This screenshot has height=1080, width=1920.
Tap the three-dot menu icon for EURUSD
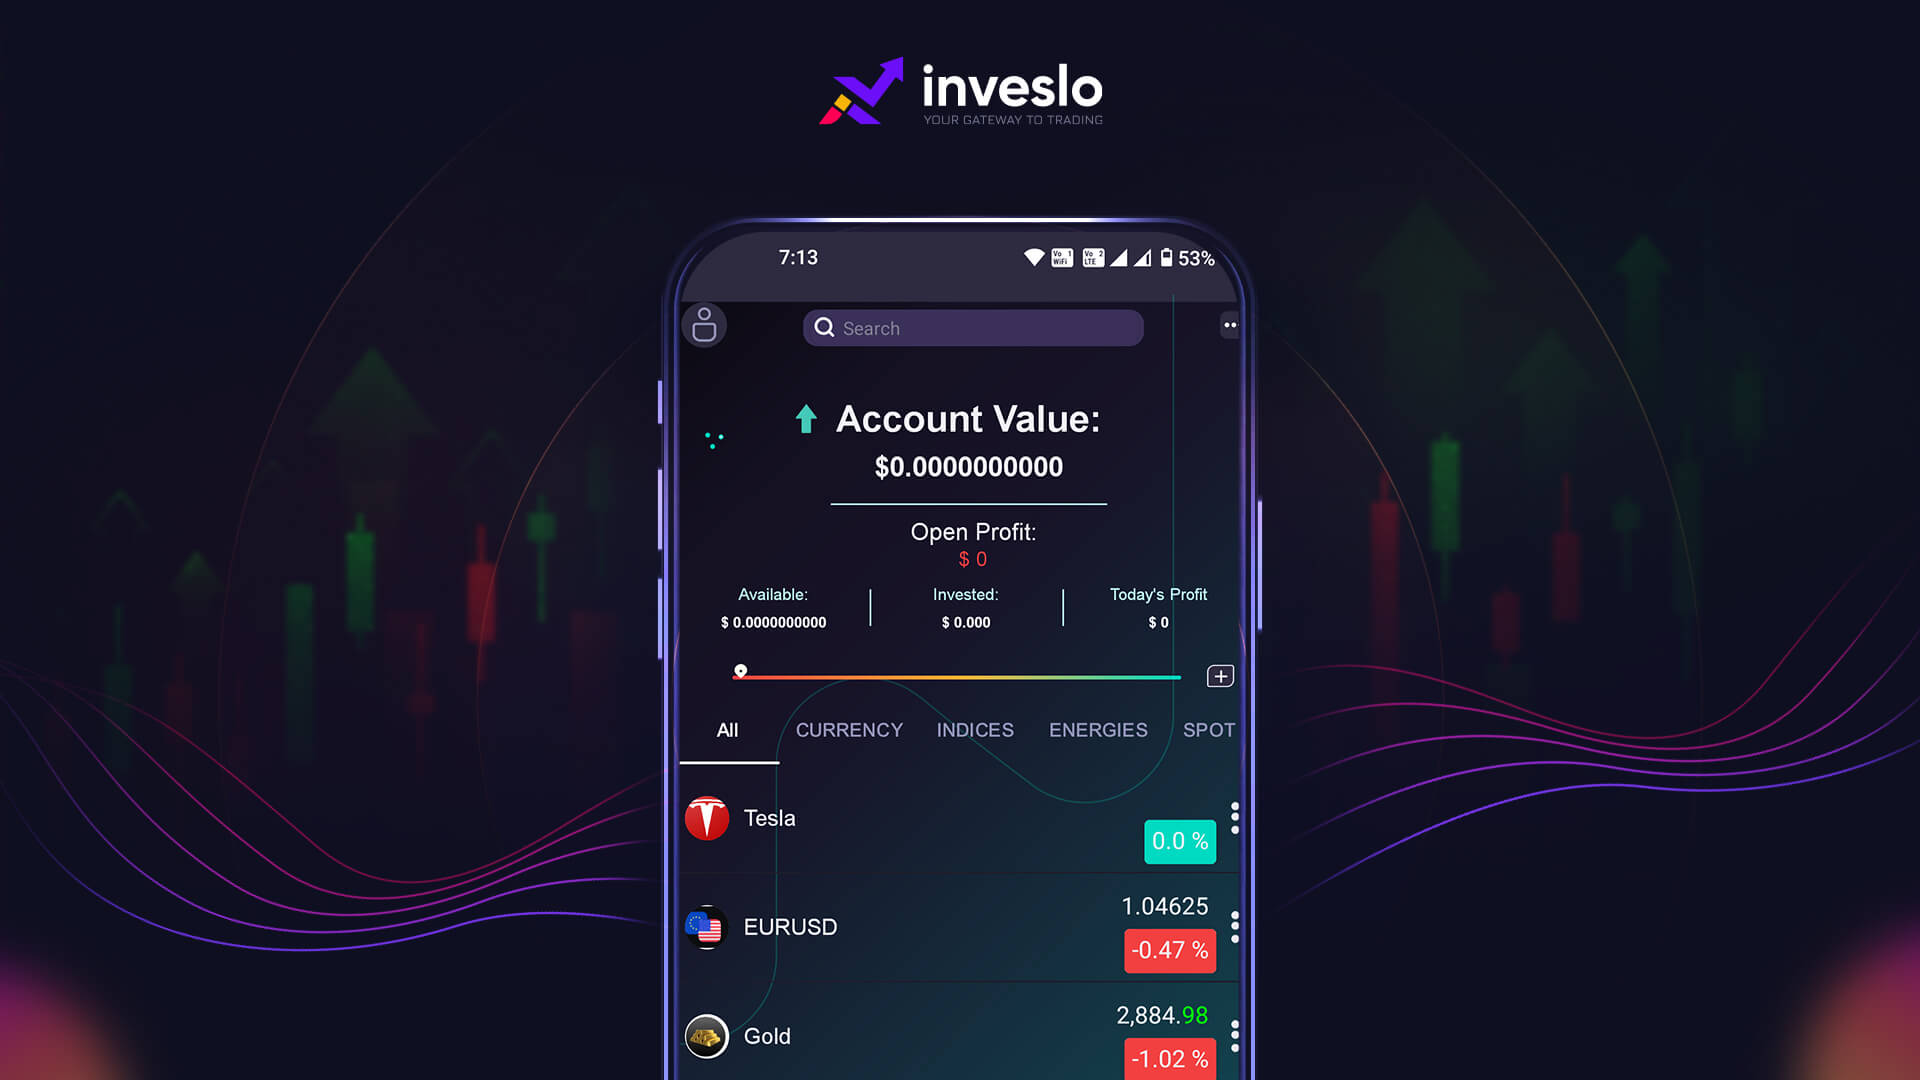coord(1233,926)
